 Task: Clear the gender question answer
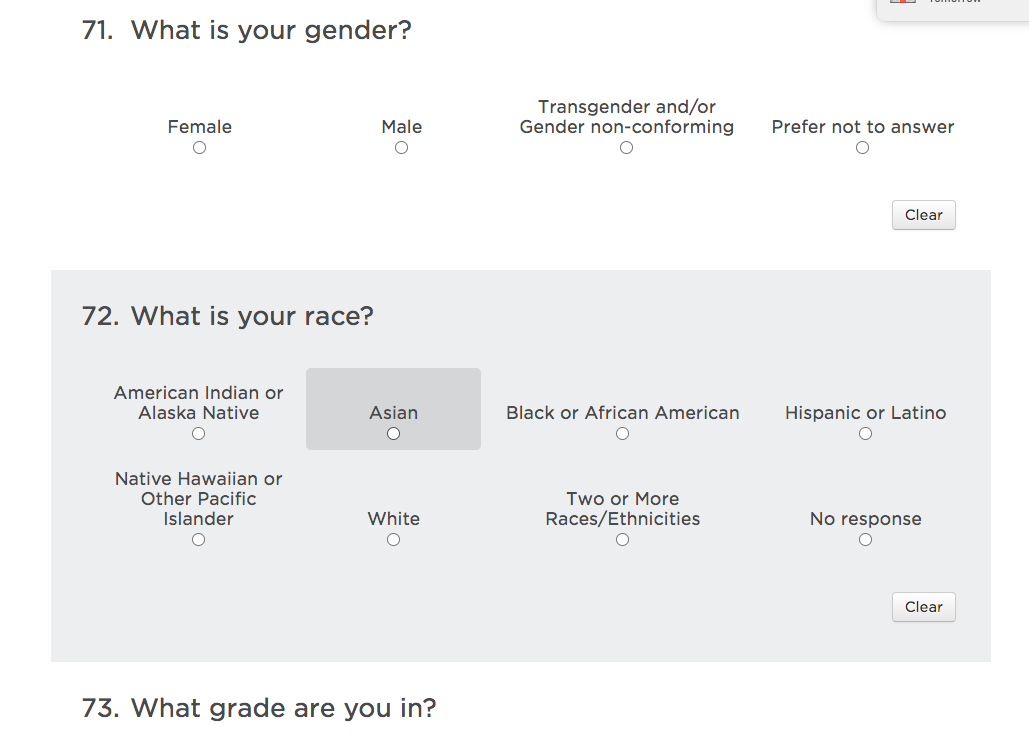[923, 215]
